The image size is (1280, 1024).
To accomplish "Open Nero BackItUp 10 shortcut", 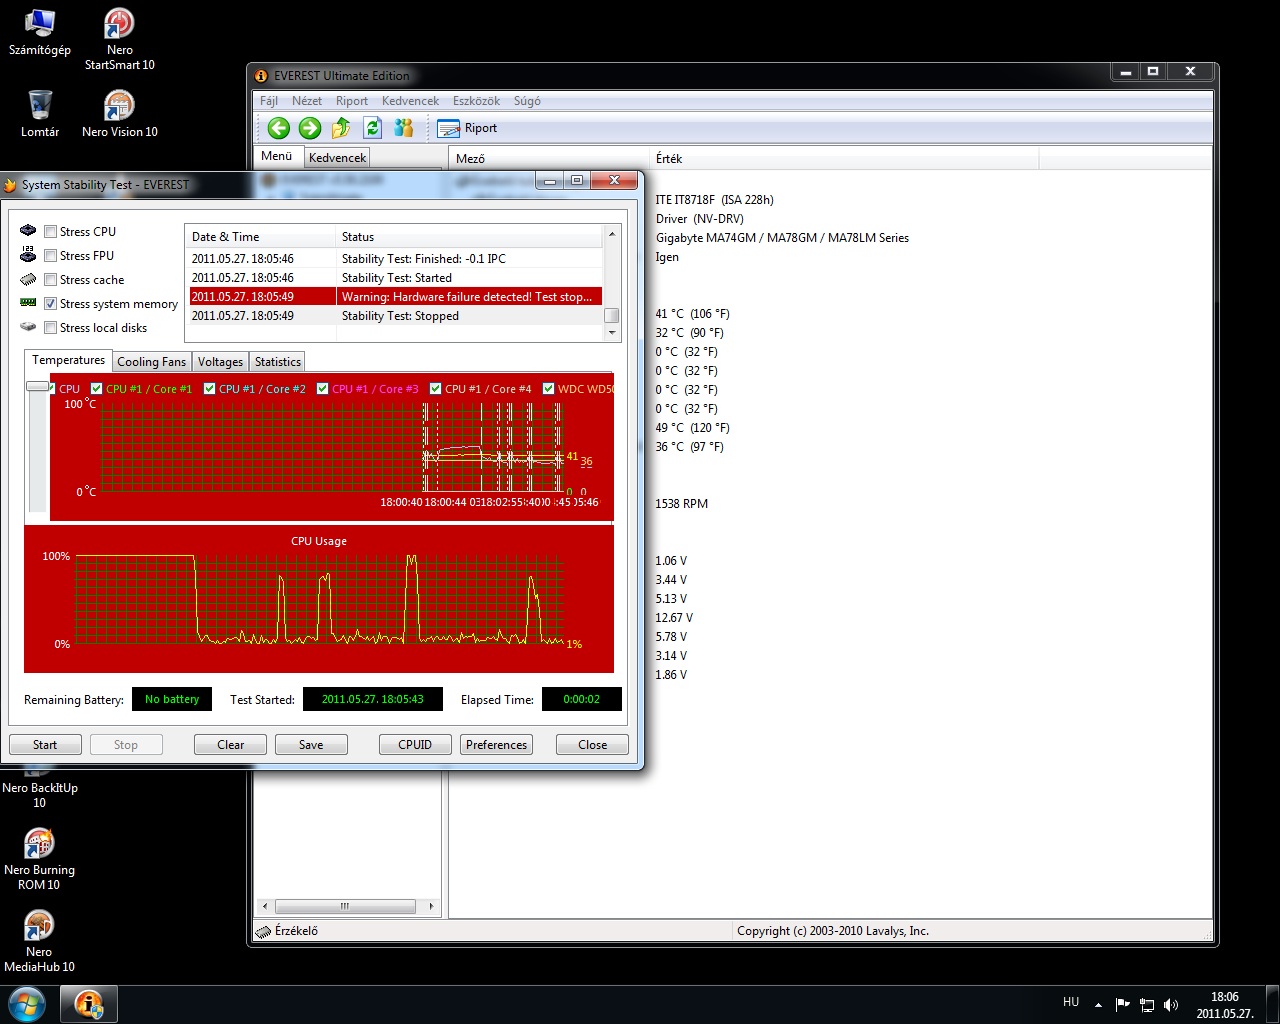I will 39,790.
